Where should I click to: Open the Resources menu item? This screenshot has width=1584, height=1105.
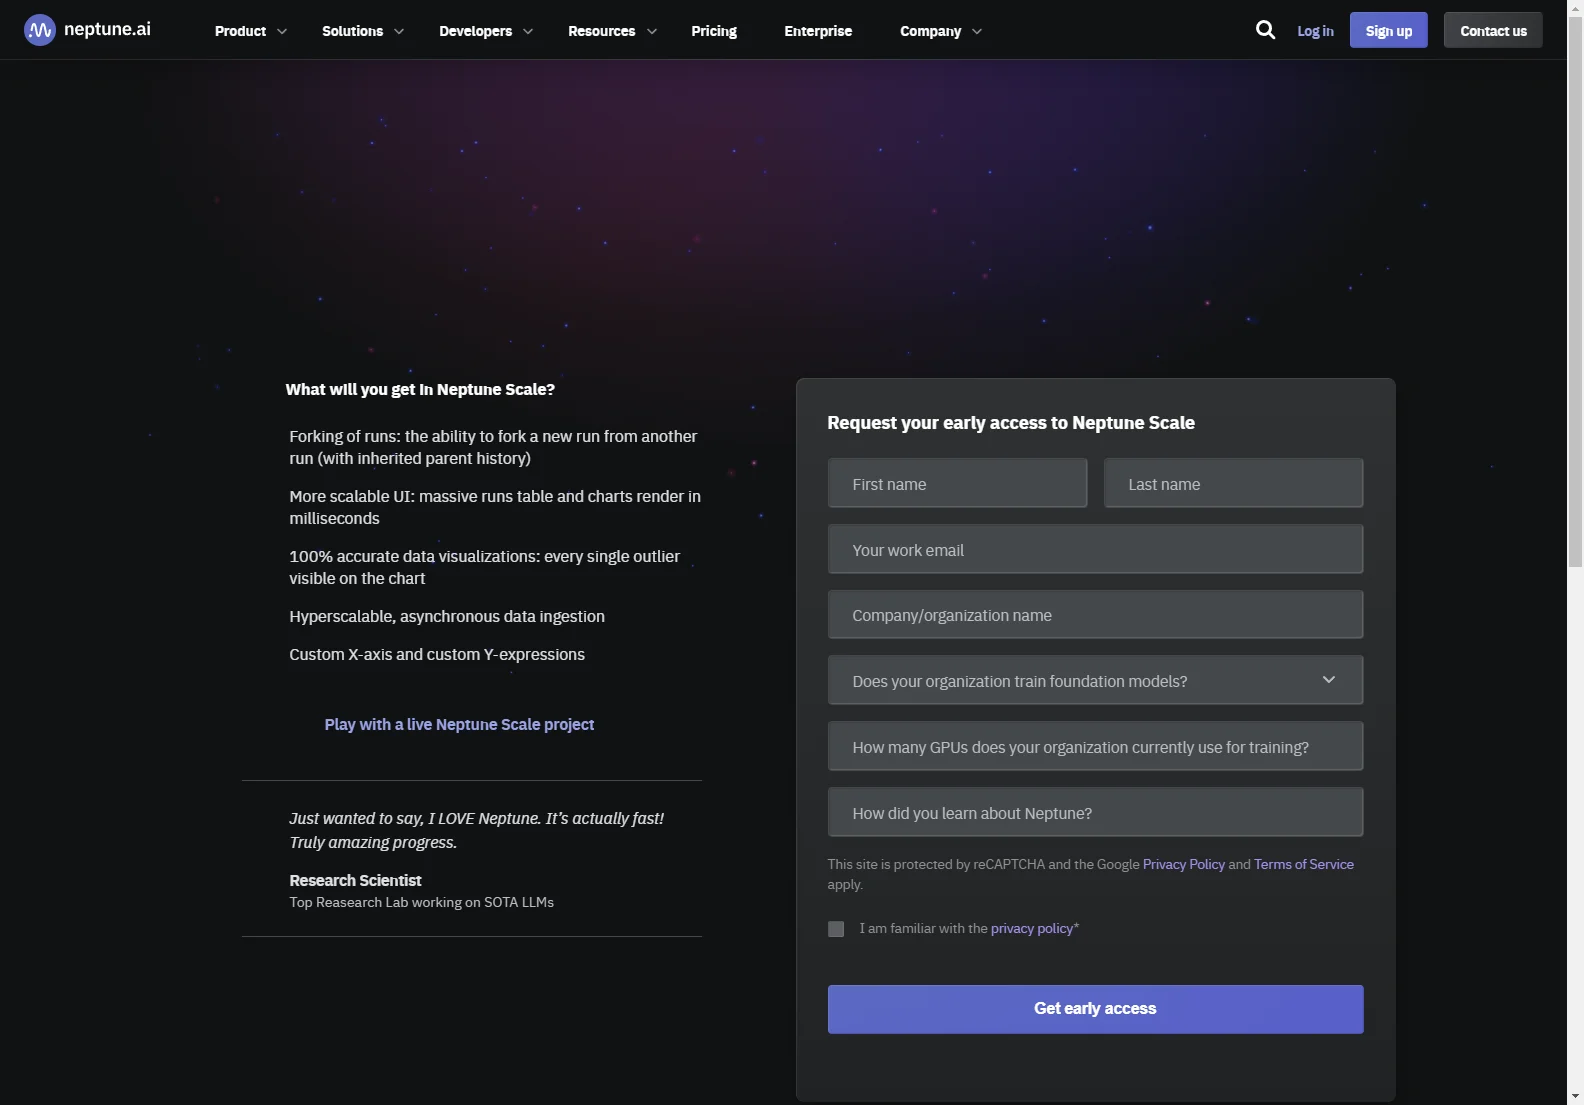coord(601,31)
